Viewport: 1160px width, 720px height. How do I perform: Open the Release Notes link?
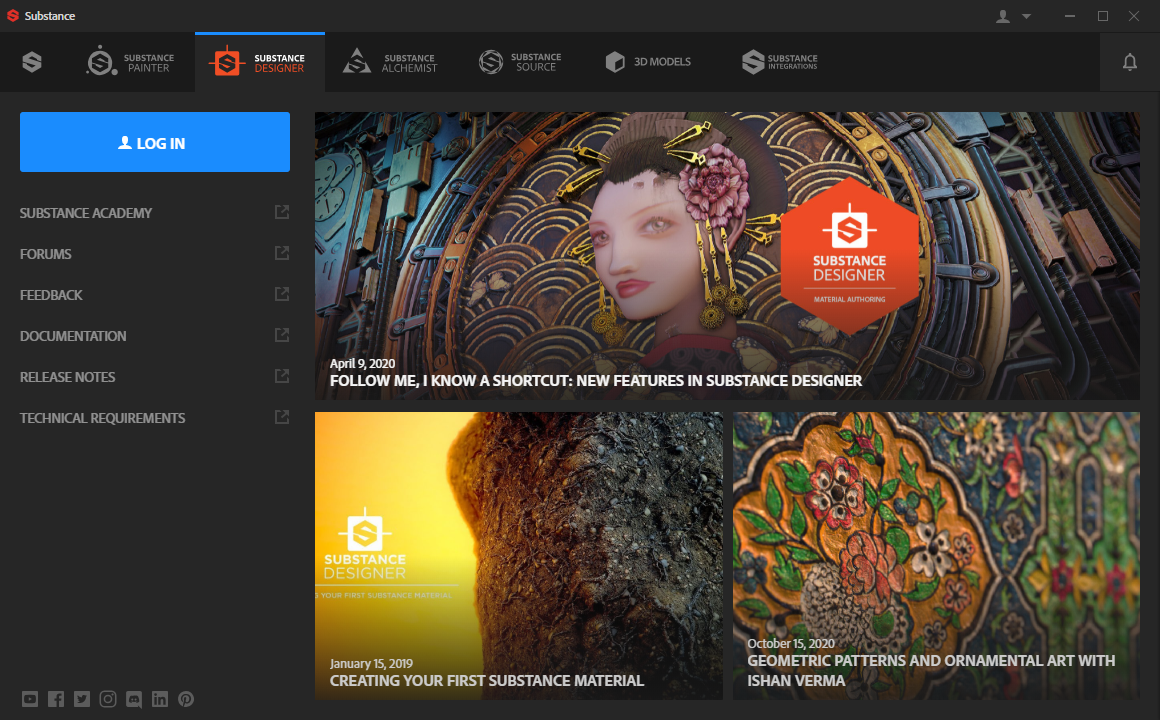(x=67, y=377)
